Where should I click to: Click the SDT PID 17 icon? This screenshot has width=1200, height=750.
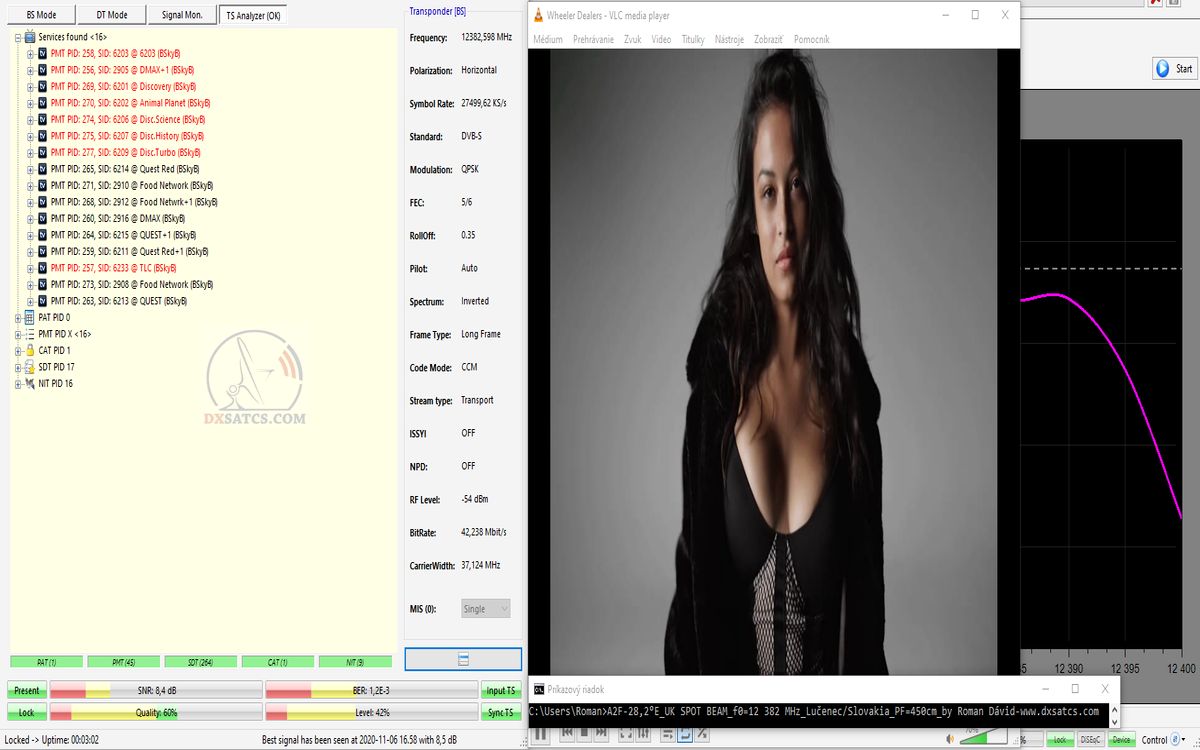pyautogui.click(x=29, y=367)
